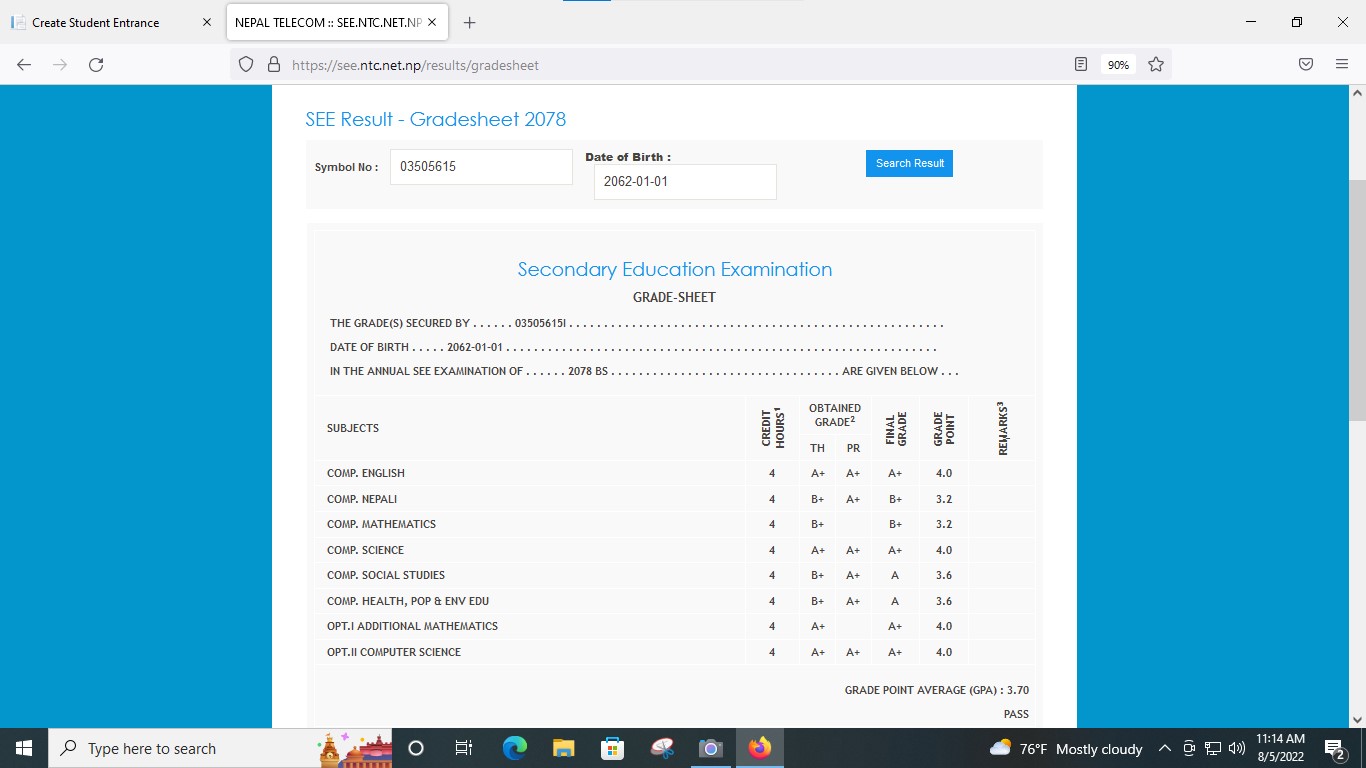Click the Firefox reload page button

(x=96, y=65)
